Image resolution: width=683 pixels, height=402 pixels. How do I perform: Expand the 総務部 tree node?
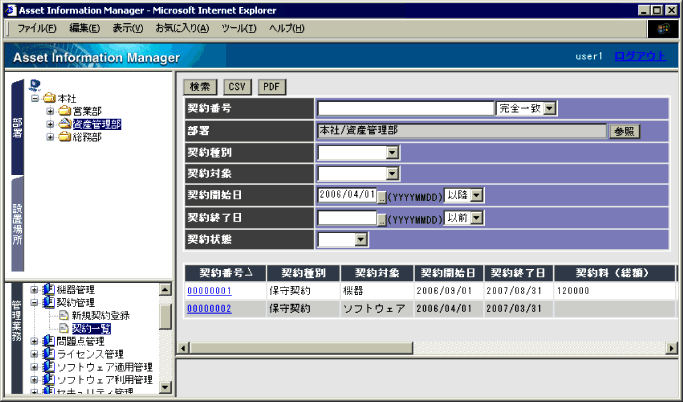[50, 137]
